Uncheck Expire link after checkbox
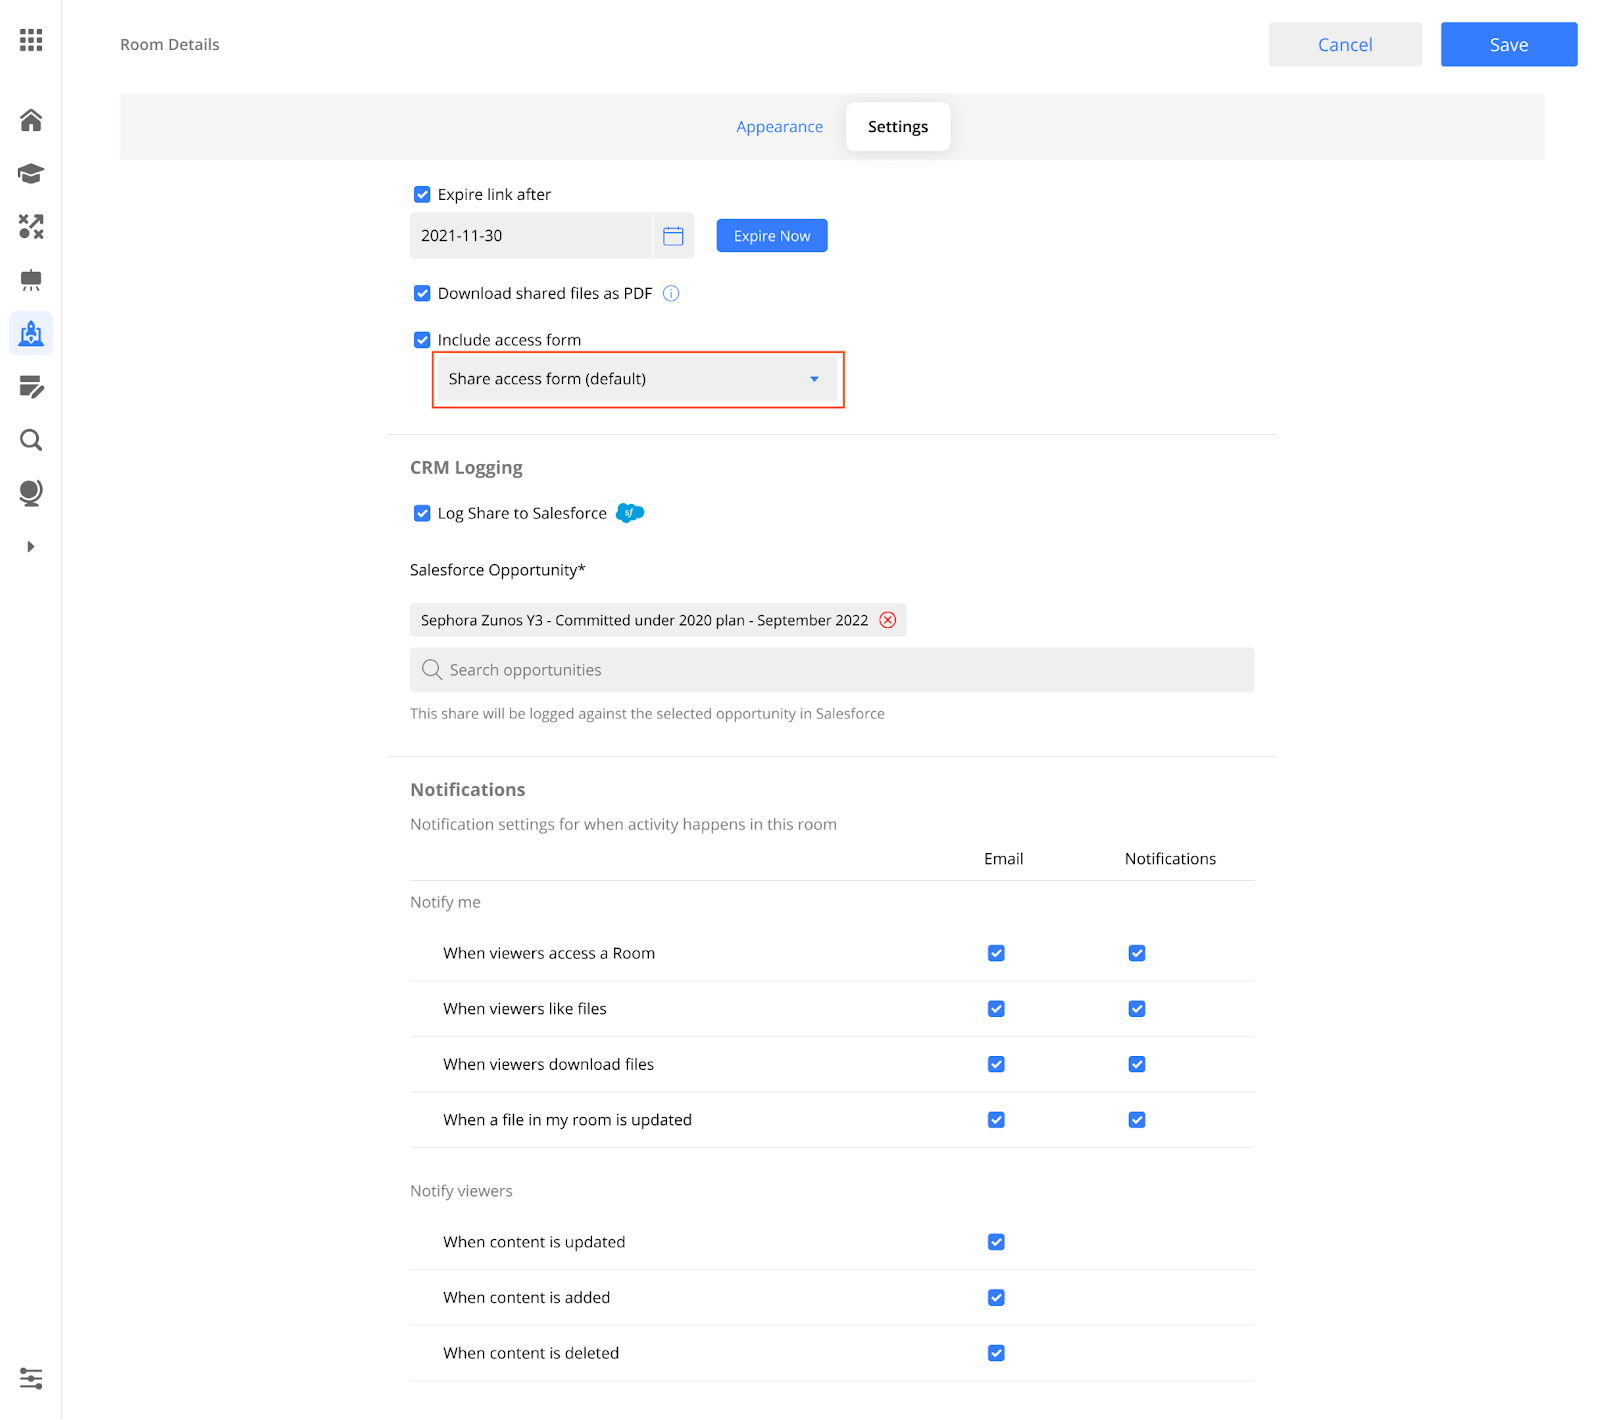The image size is (1600, 1420). tap(422, 195)
